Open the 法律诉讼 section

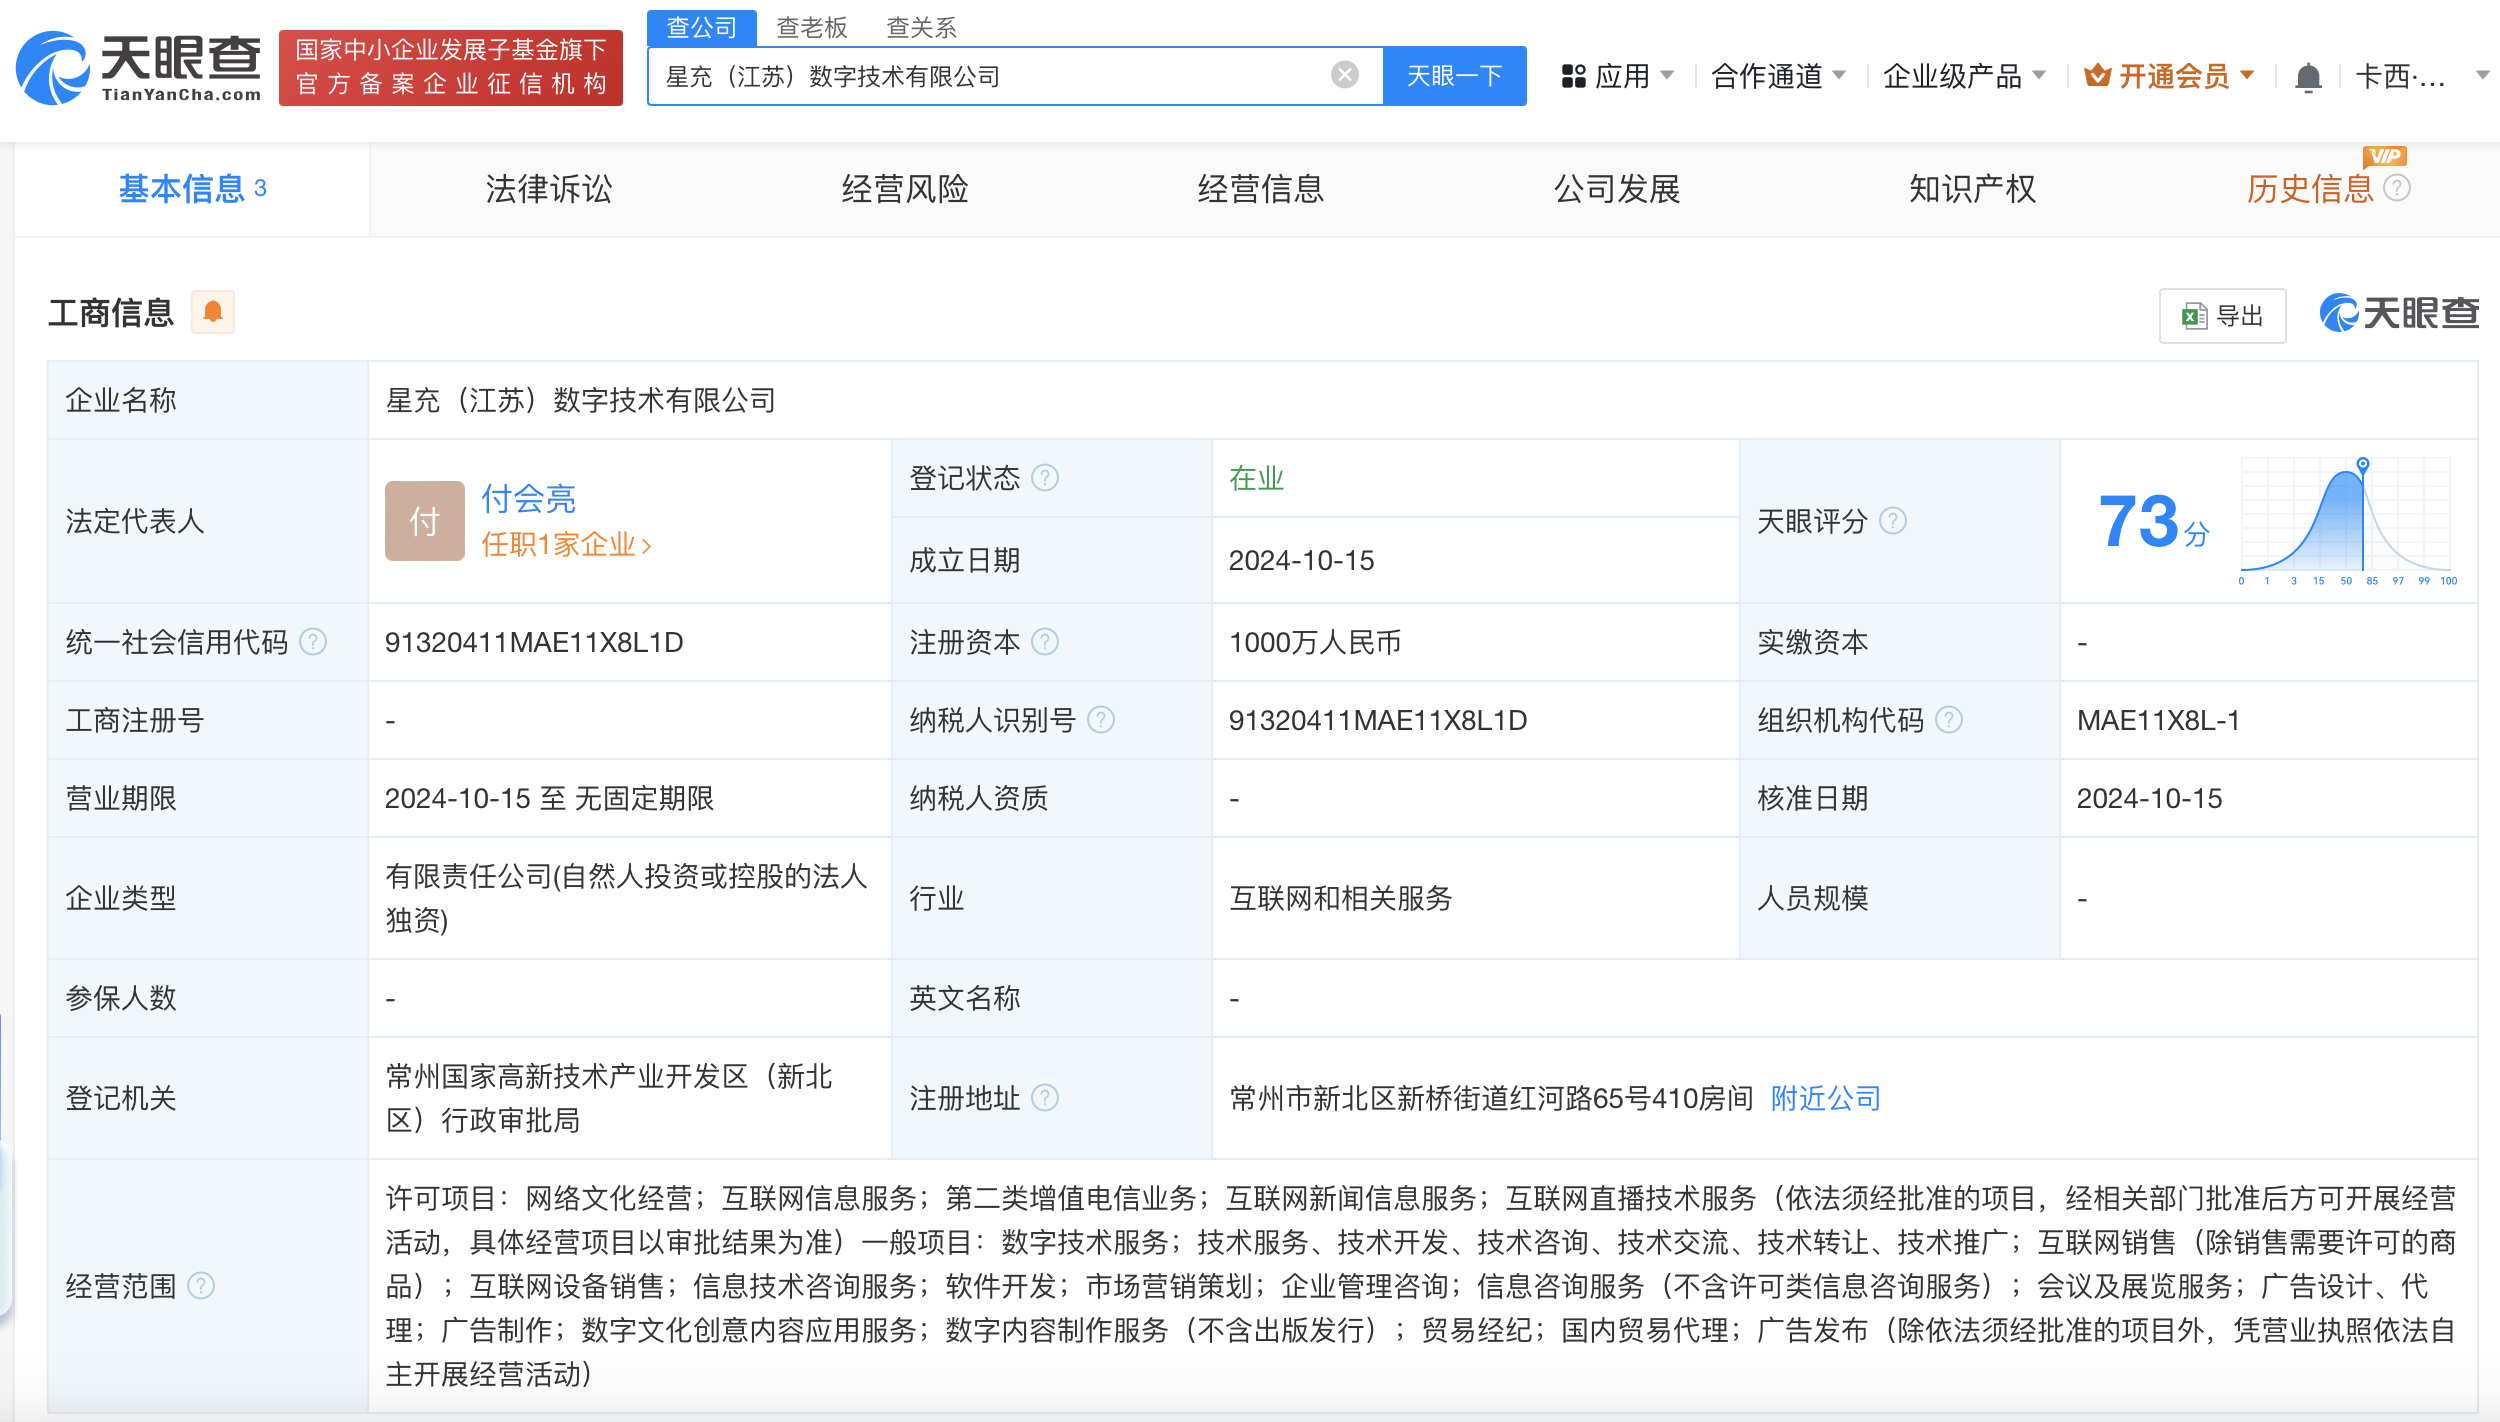(545, 189)
